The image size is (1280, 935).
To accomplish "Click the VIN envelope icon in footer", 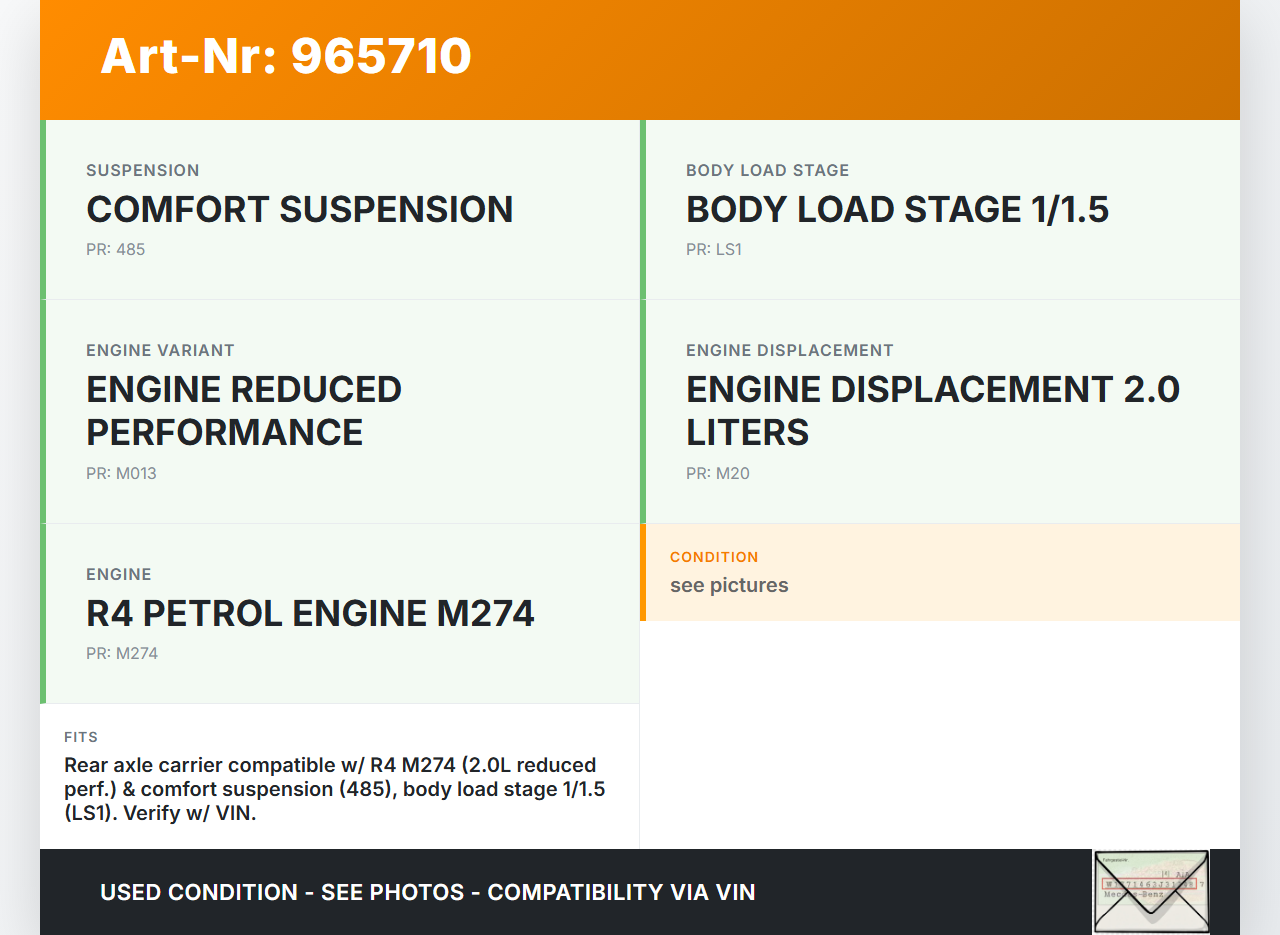I will (1151, 891).
